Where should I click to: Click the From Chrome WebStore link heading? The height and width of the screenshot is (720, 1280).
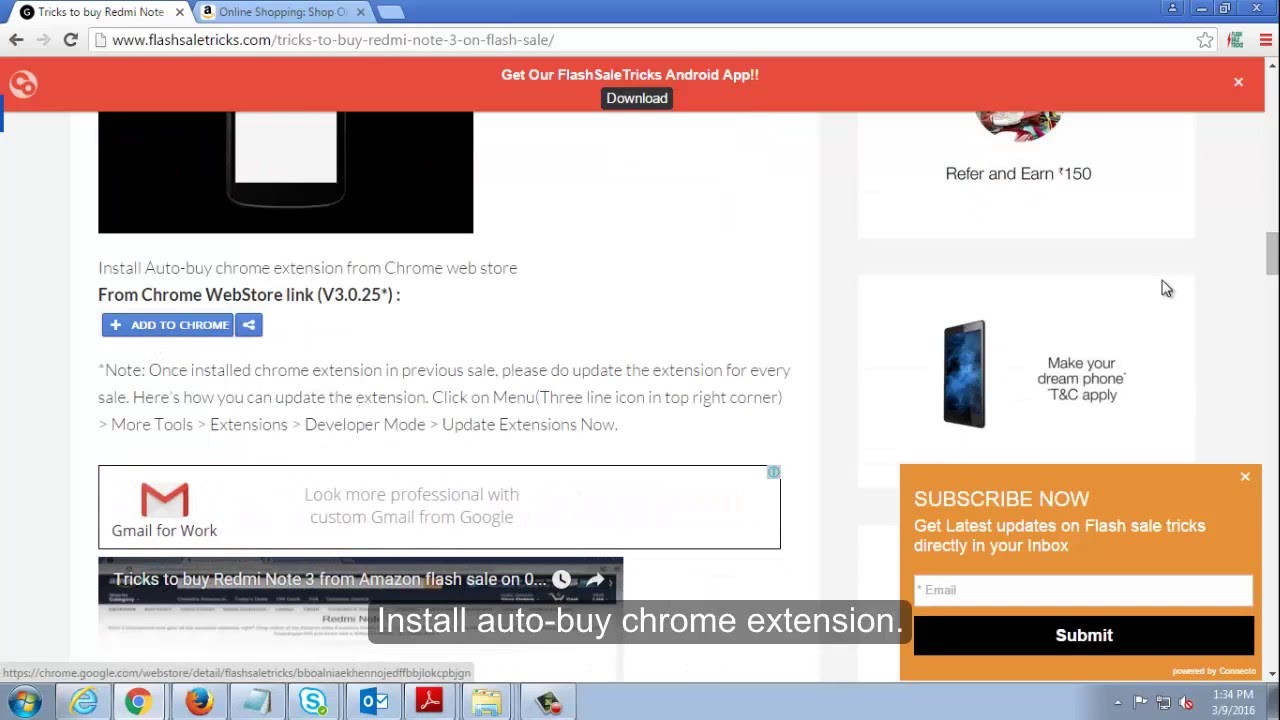point(249,295)
